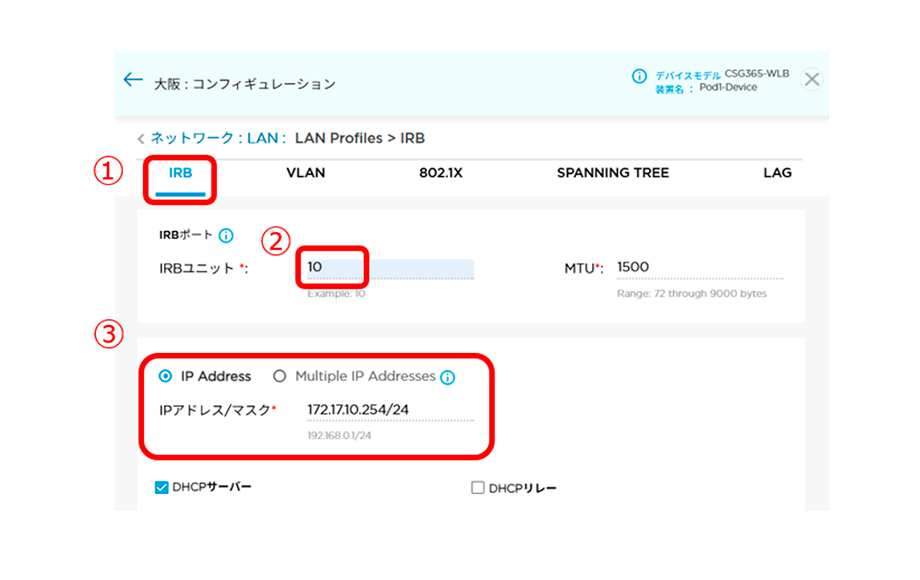Click the info icon beside デバイスモデル
This screenshot has height=580, width=920.
(x=639, y=76)
